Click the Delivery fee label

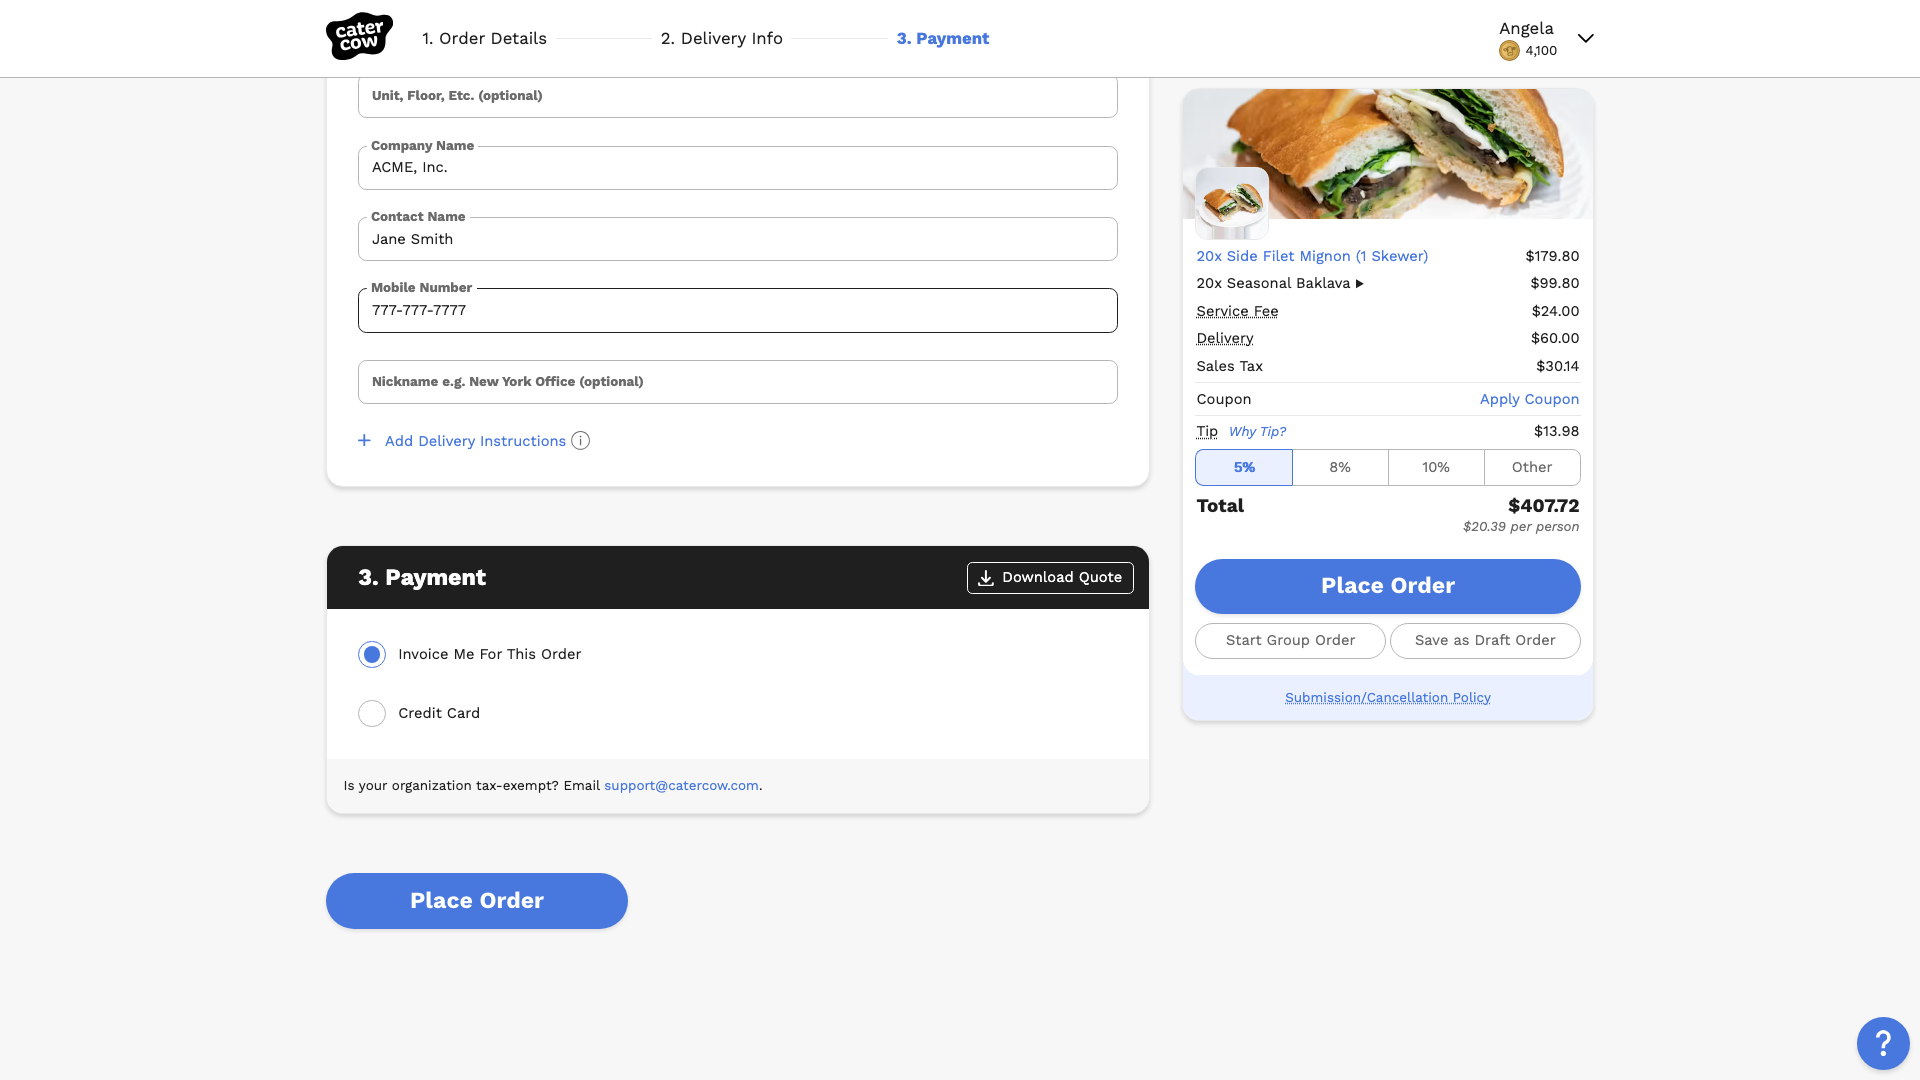1224,339
